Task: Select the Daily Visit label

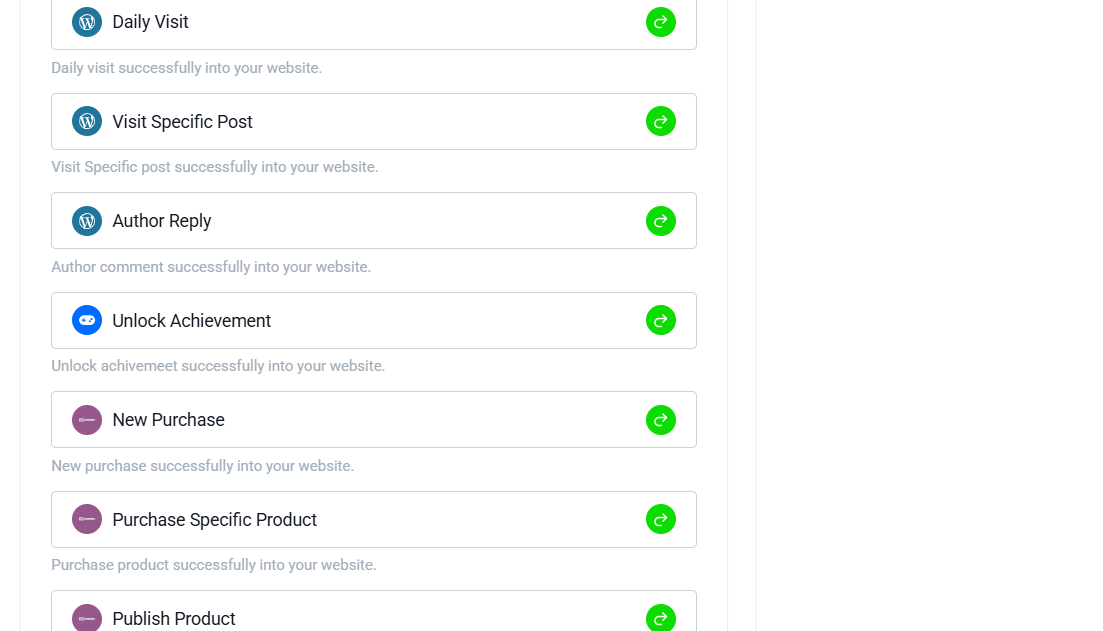Action: point(151,22)
